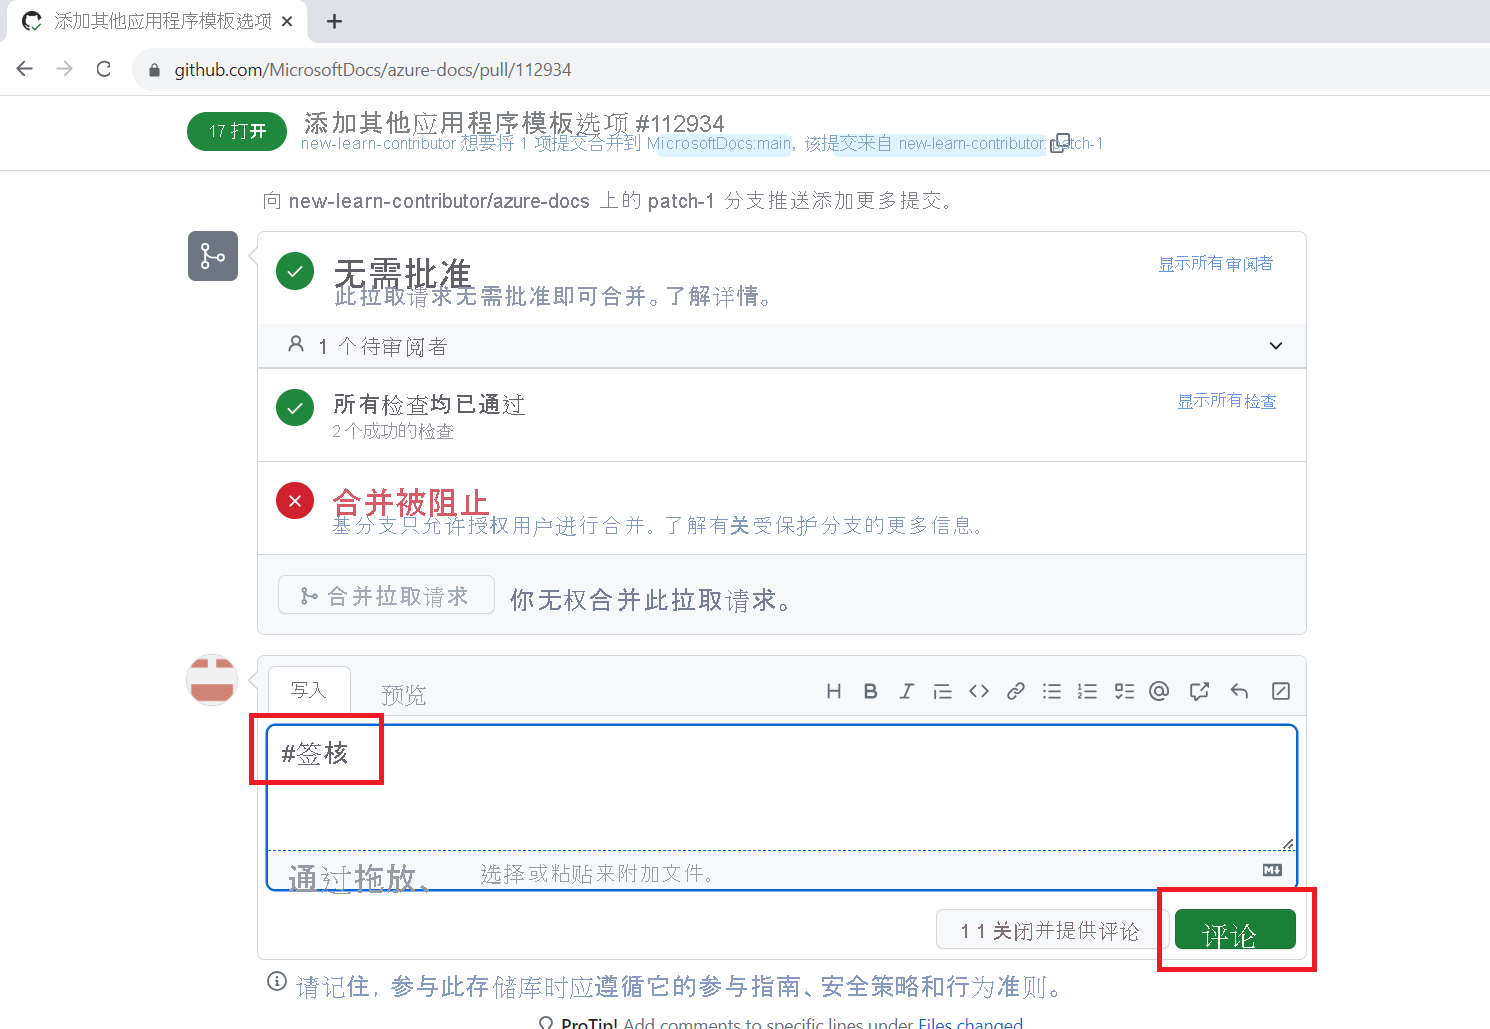Open the 安全策略 link
The height and width of the screenshot is (1029, 1490).
(x=872, y=987)
